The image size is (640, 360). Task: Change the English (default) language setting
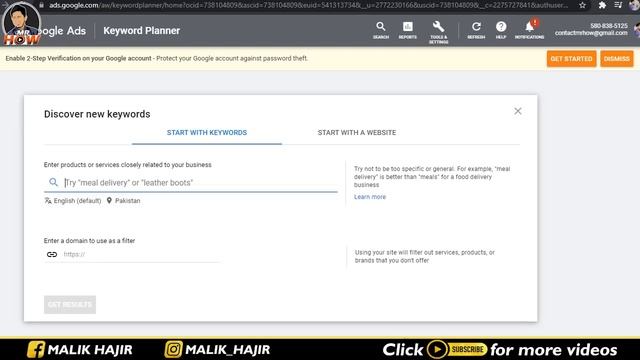point(77,200)
